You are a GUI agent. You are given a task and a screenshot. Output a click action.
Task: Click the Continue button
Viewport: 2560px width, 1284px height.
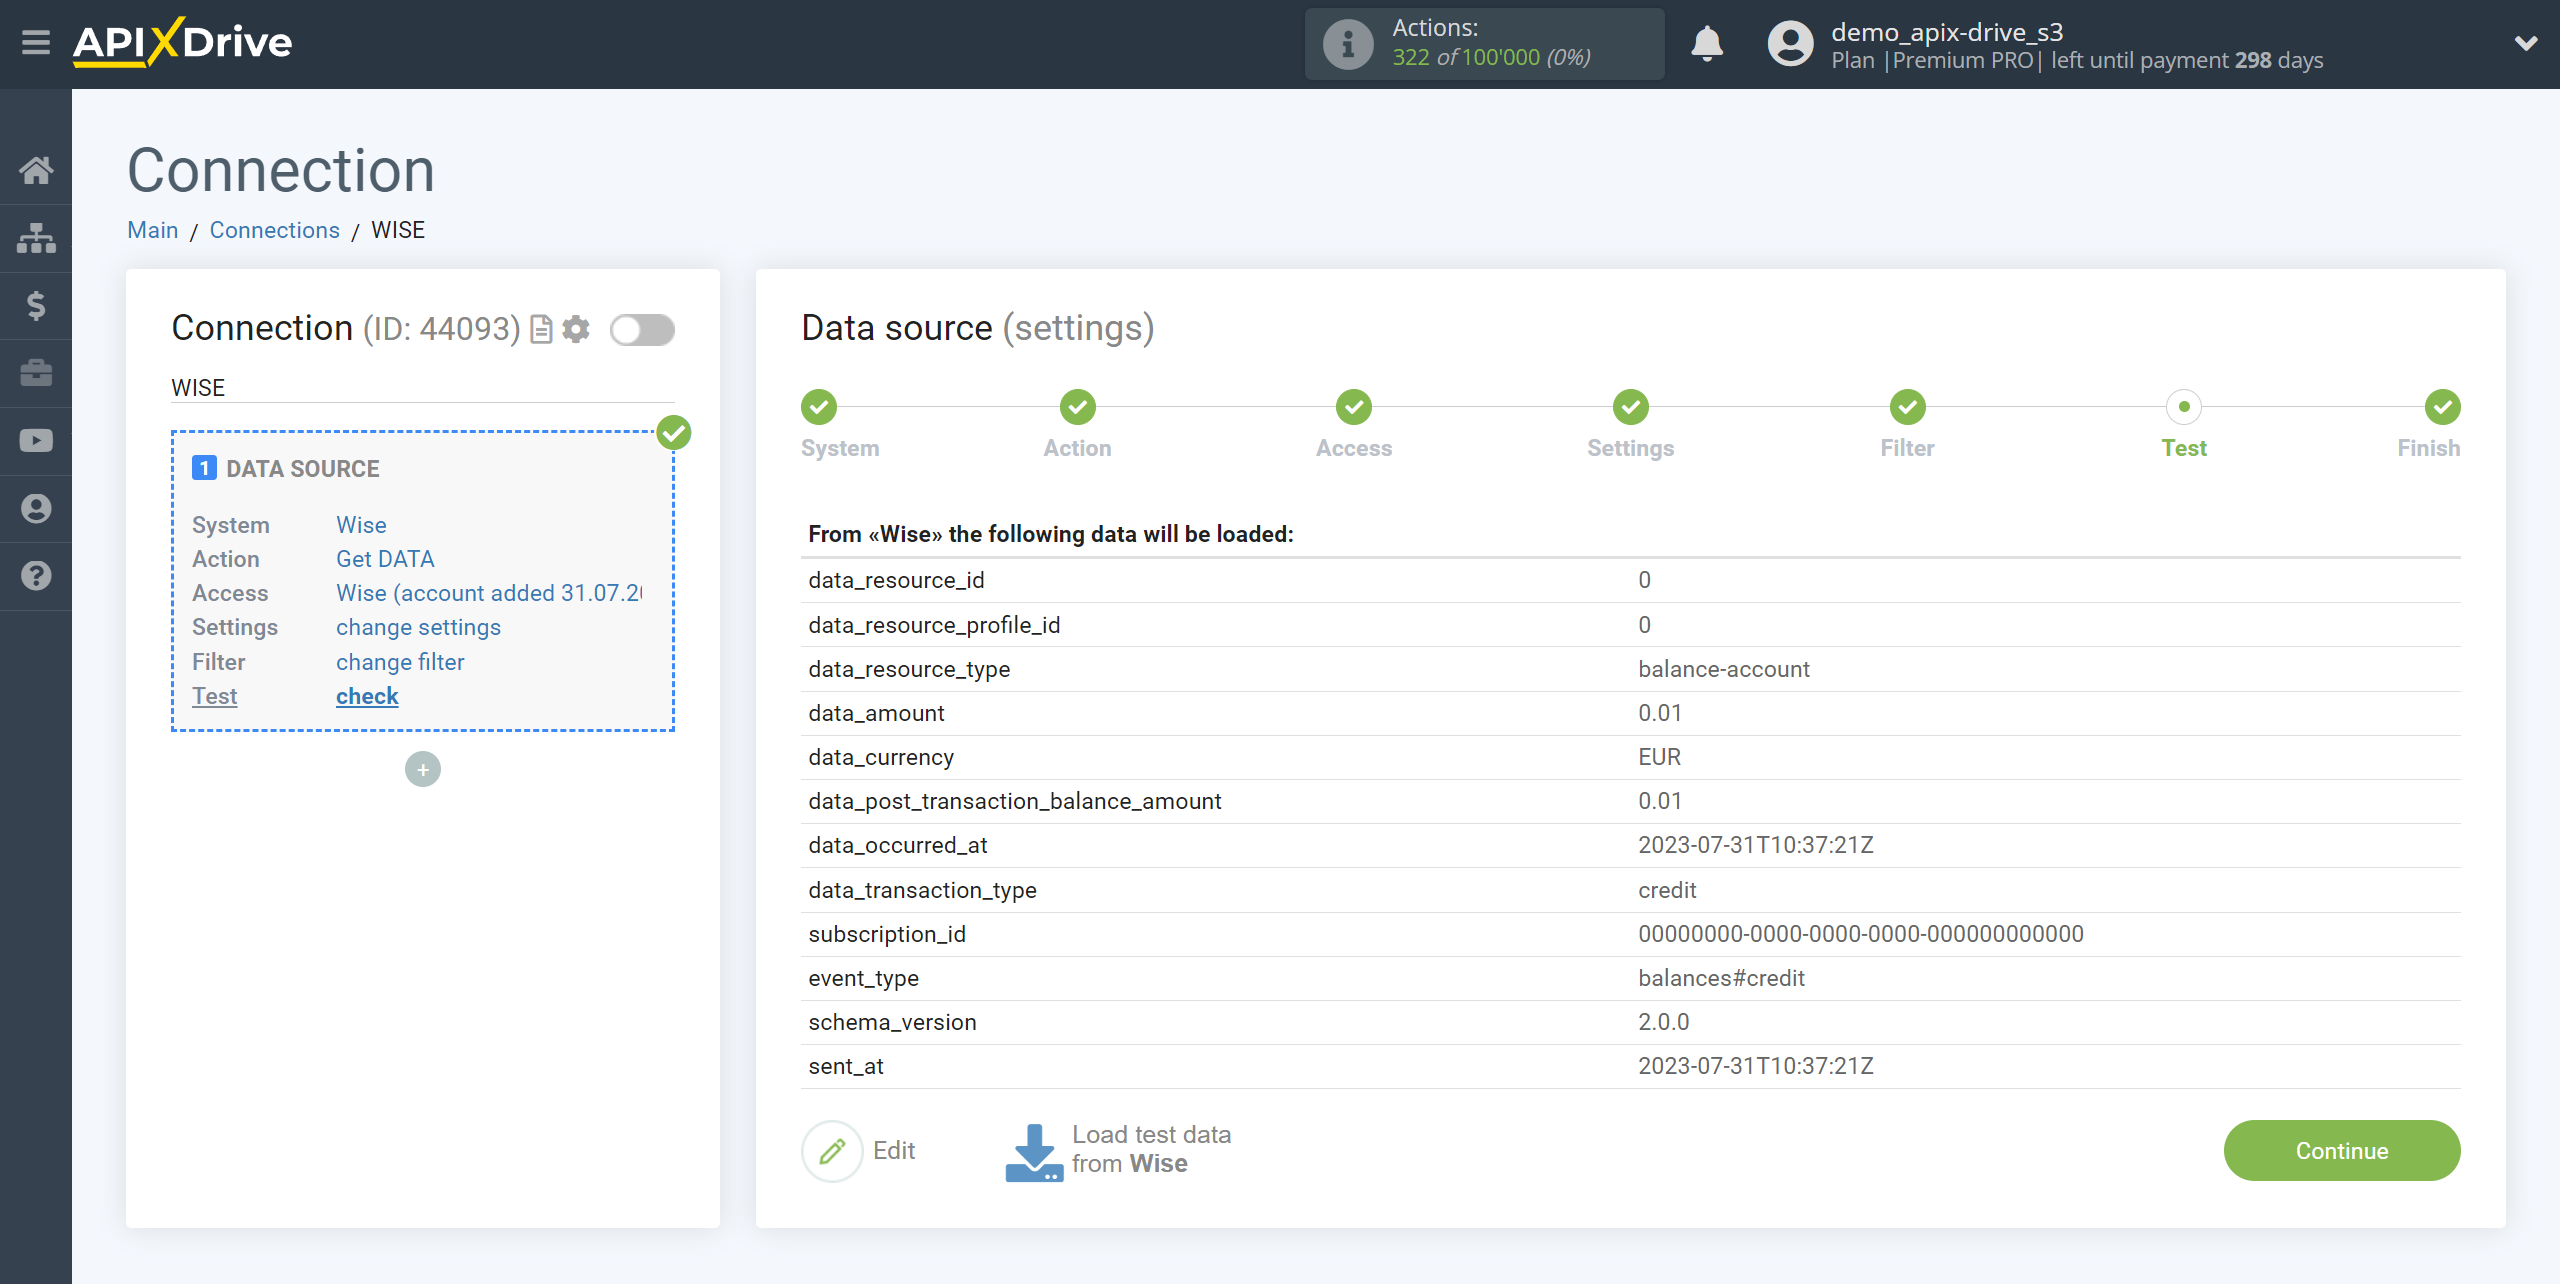pyautogui.click(x=2342, y=1151)
